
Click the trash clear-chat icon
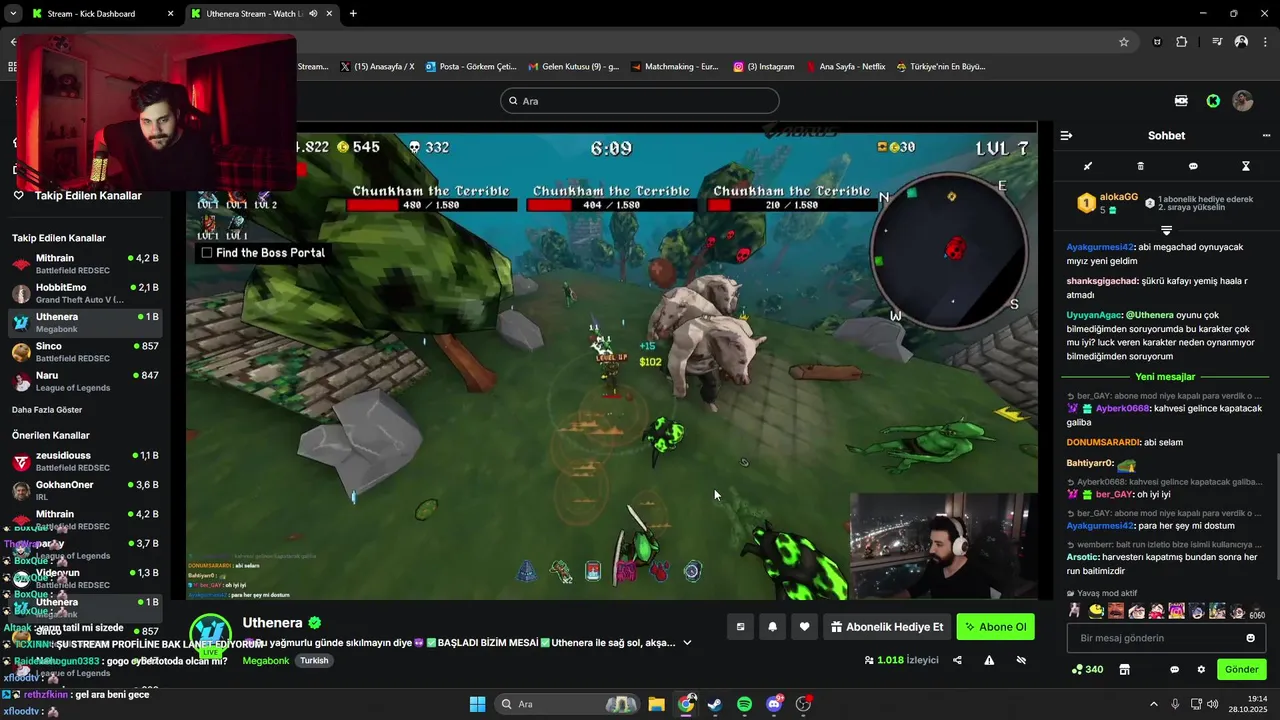tap(1141, 166)
